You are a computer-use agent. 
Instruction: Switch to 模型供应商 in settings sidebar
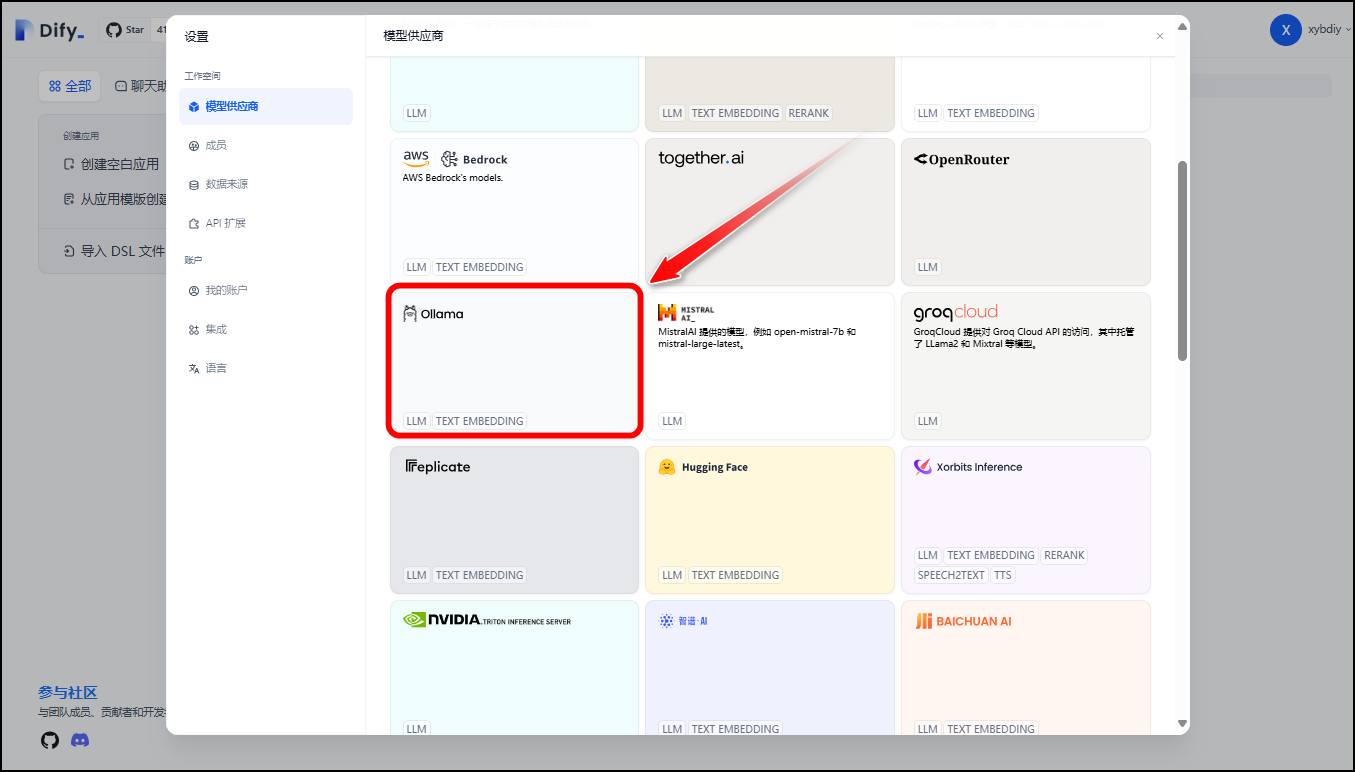point(266,106)
